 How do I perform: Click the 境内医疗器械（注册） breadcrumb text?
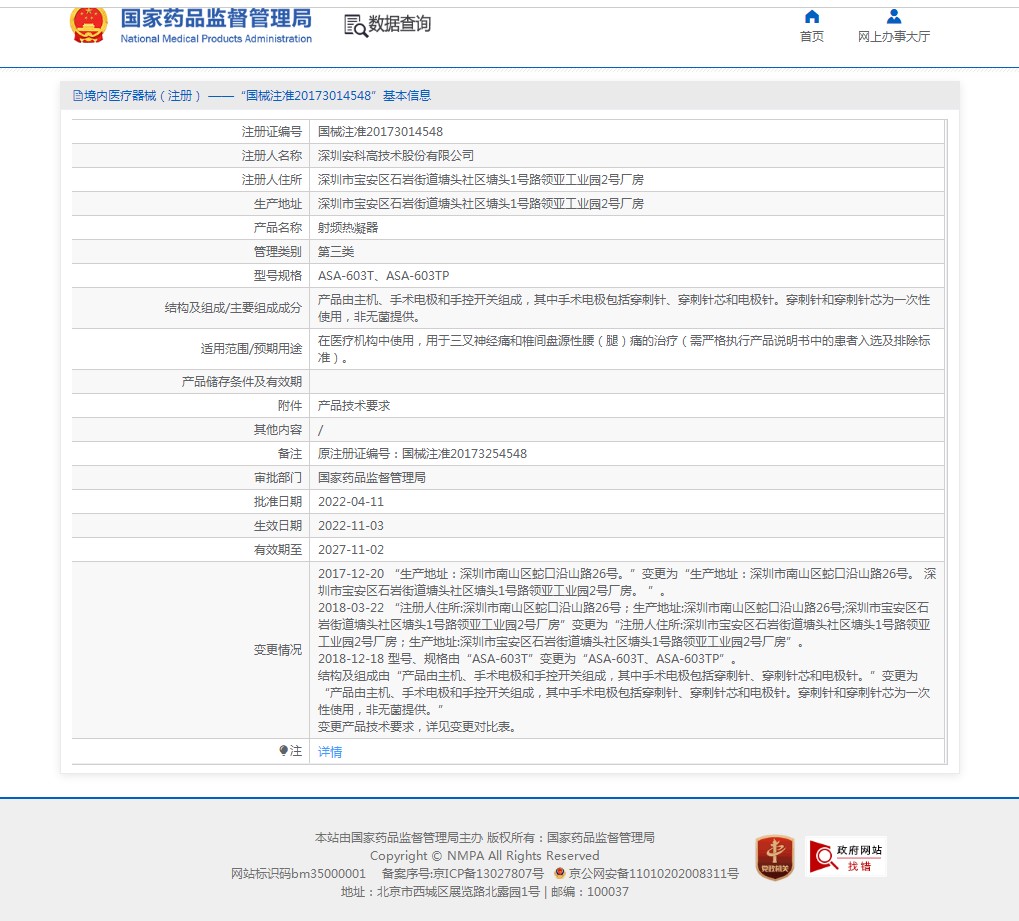coord(142,96)
